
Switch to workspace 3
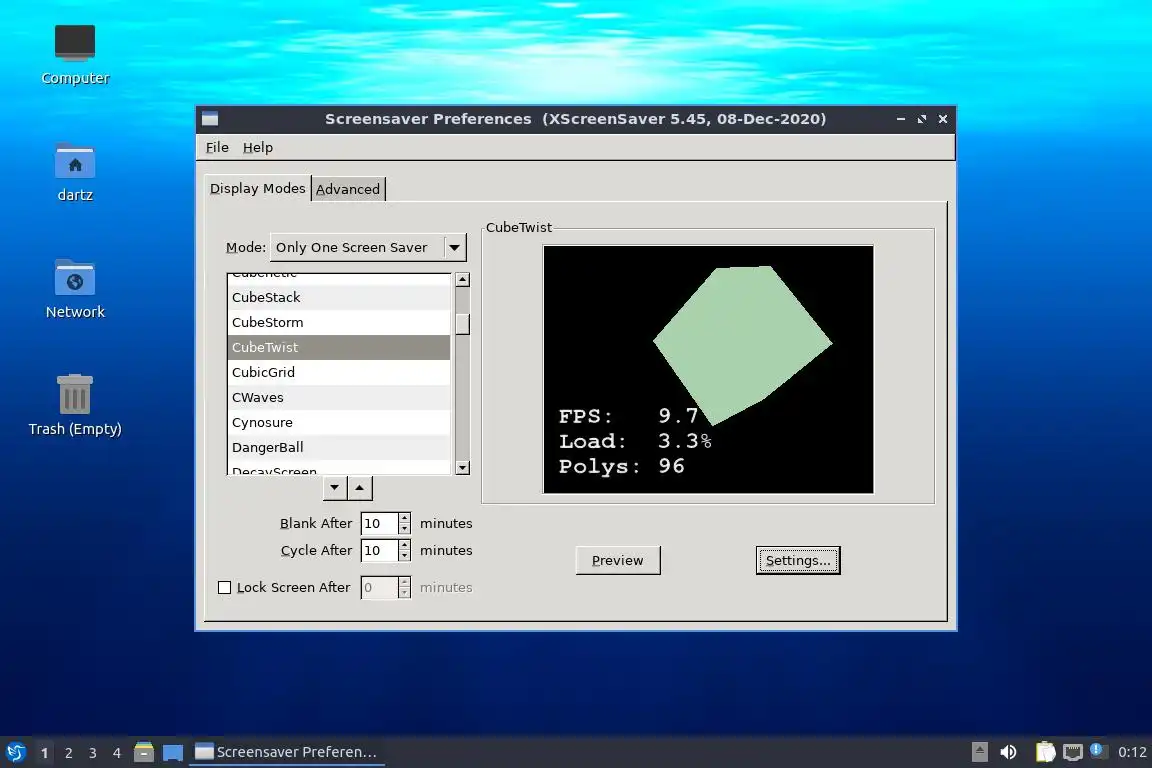(x=93, y=753)
